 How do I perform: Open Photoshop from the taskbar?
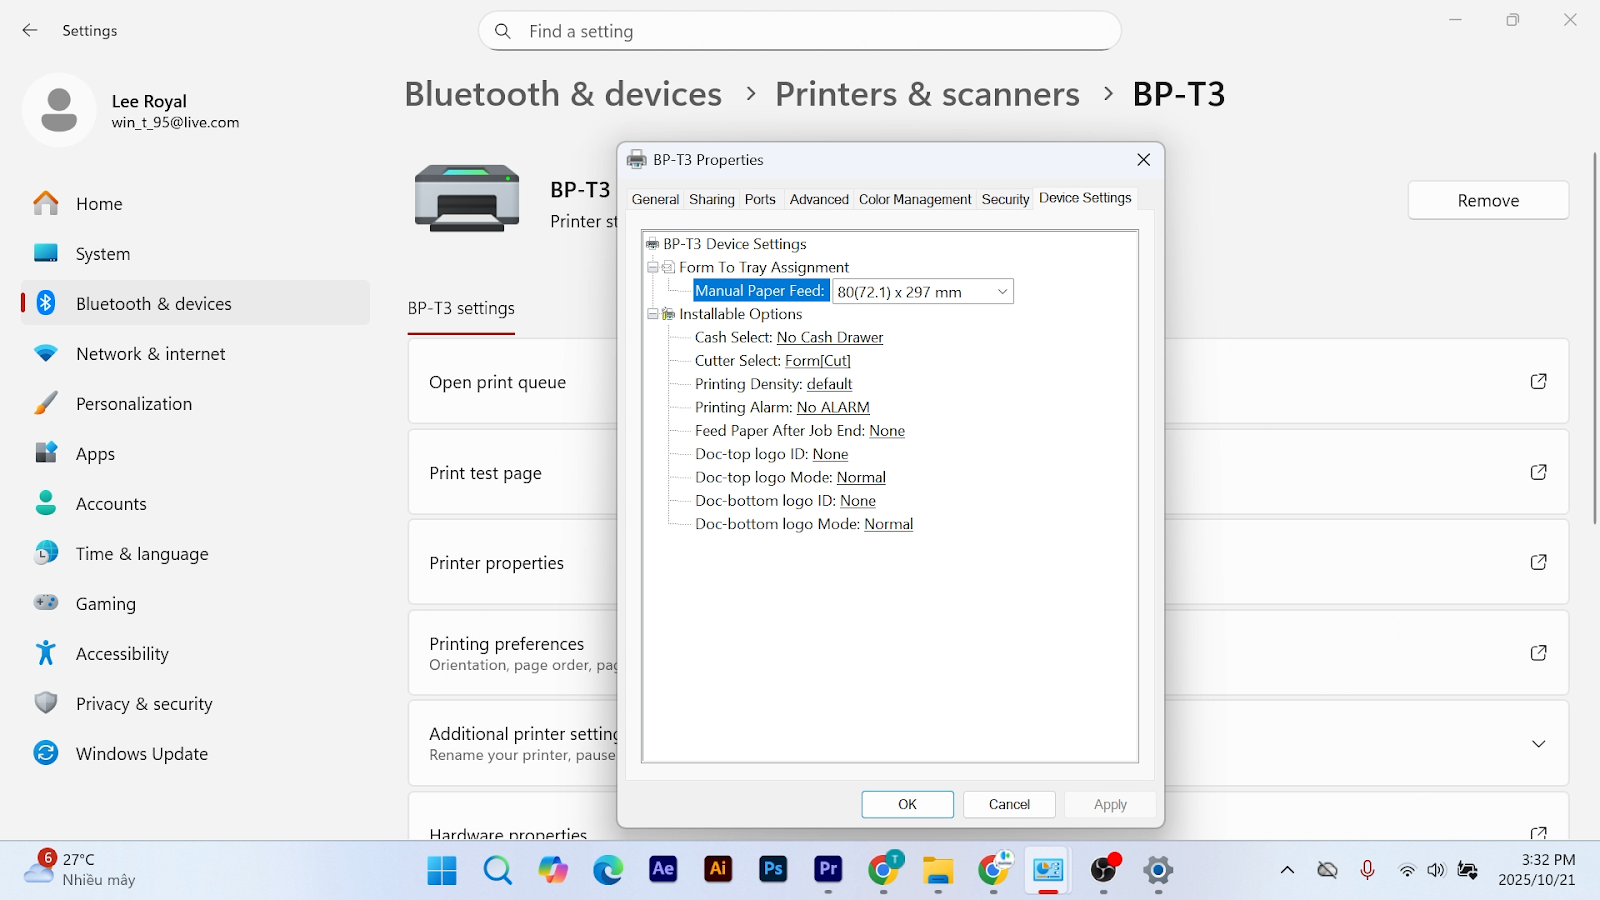[x=773, y=870]
